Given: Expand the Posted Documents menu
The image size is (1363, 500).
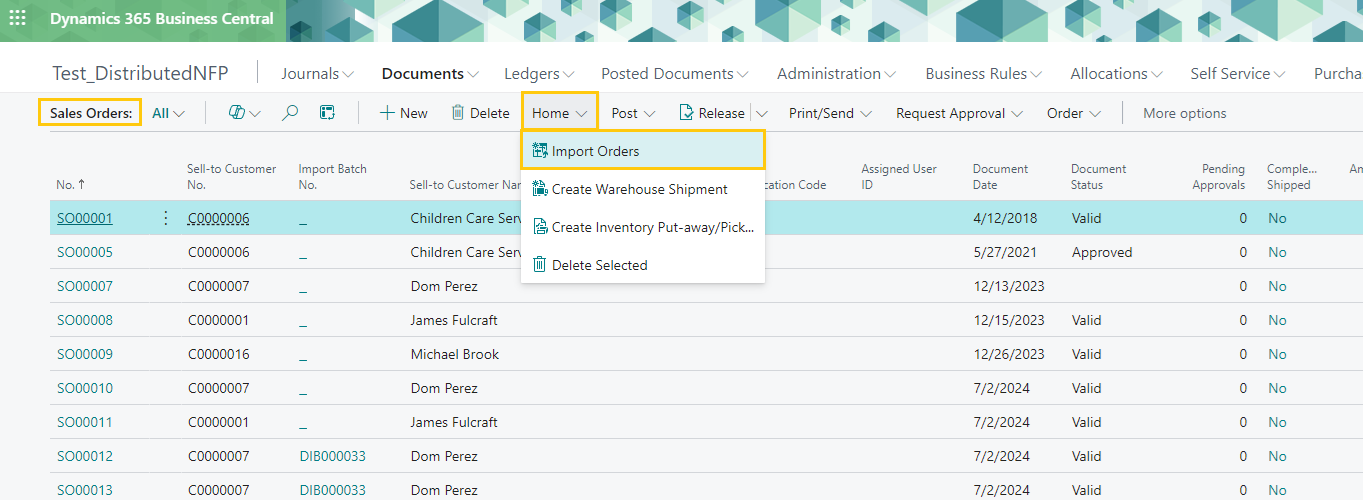Looking at the screenshot, I should tap(675, 74).
